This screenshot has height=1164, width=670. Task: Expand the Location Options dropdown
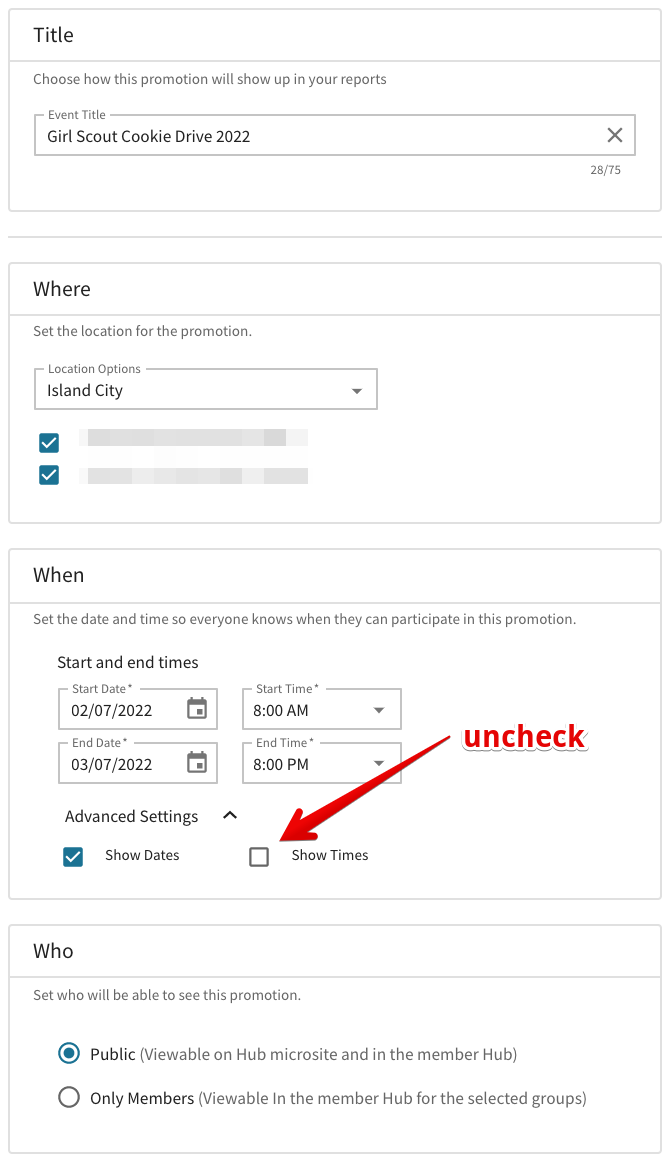pos(357,391)
